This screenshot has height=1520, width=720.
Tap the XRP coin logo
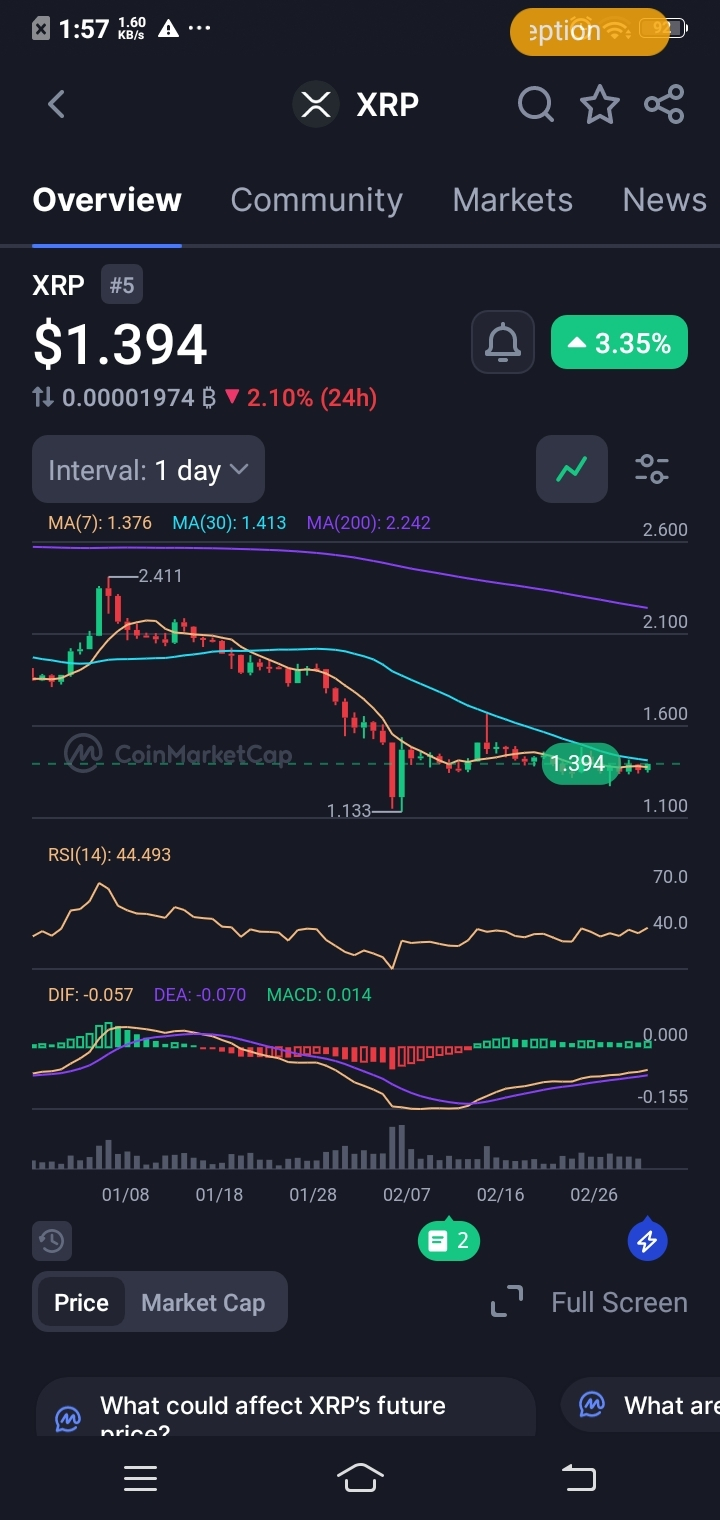[315, 104]
